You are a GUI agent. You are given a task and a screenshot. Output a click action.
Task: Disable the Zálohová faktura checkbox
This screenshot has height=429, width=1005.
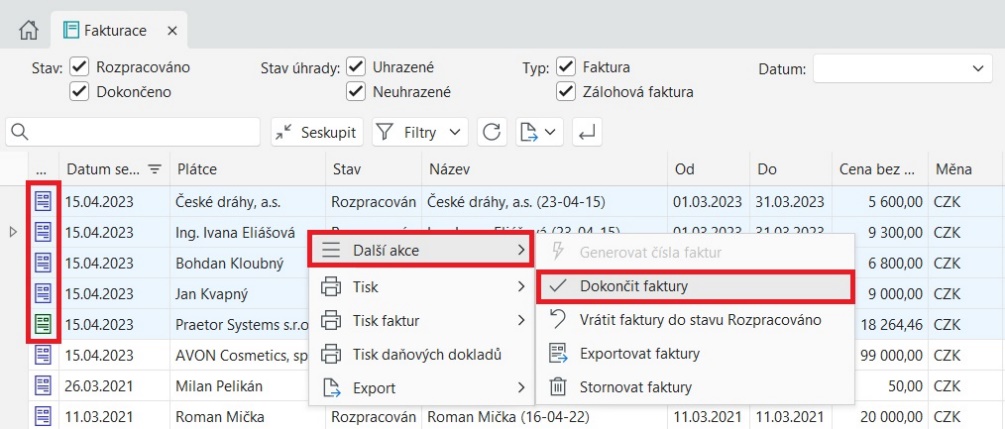565,92
